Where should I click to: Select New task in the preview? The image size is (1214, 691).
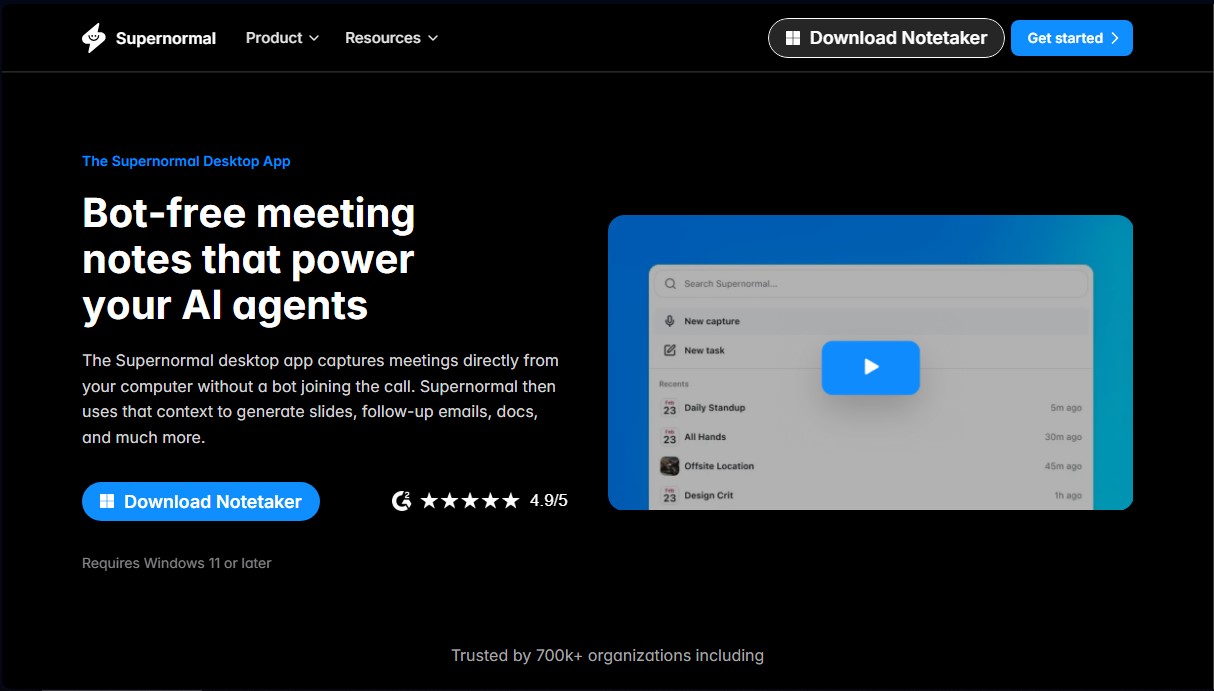tap(870, 350)
